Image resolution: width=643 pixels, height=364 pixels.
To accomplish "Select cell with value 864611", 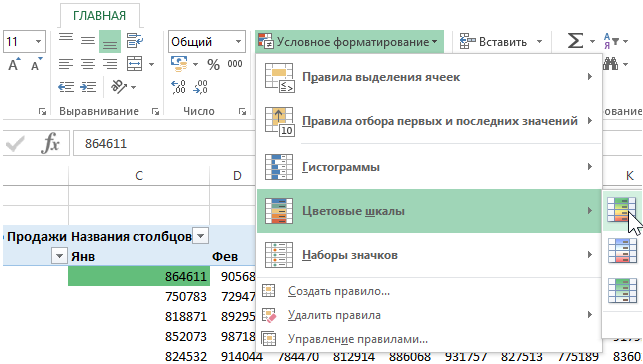I will pyautogui.click(x=139, y=276).
